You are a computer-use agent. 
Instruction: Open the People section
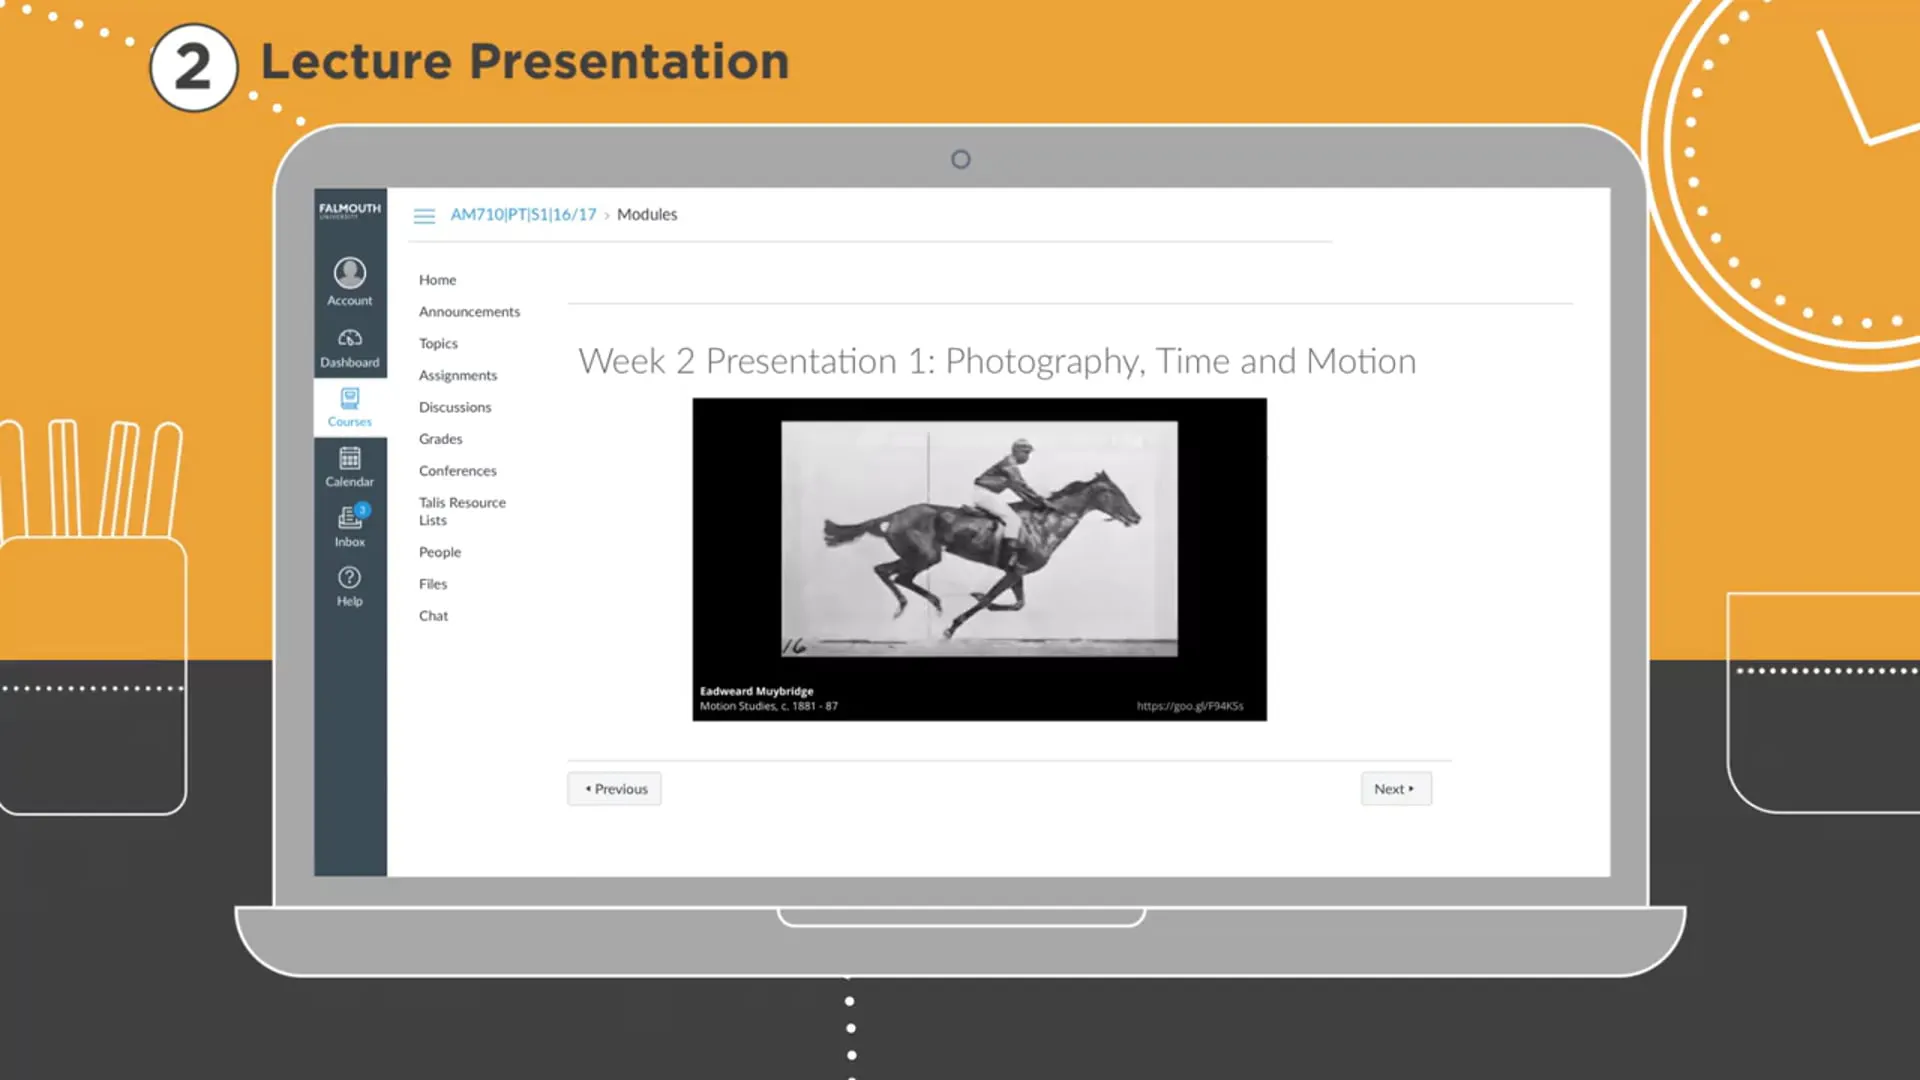(440, 552)
